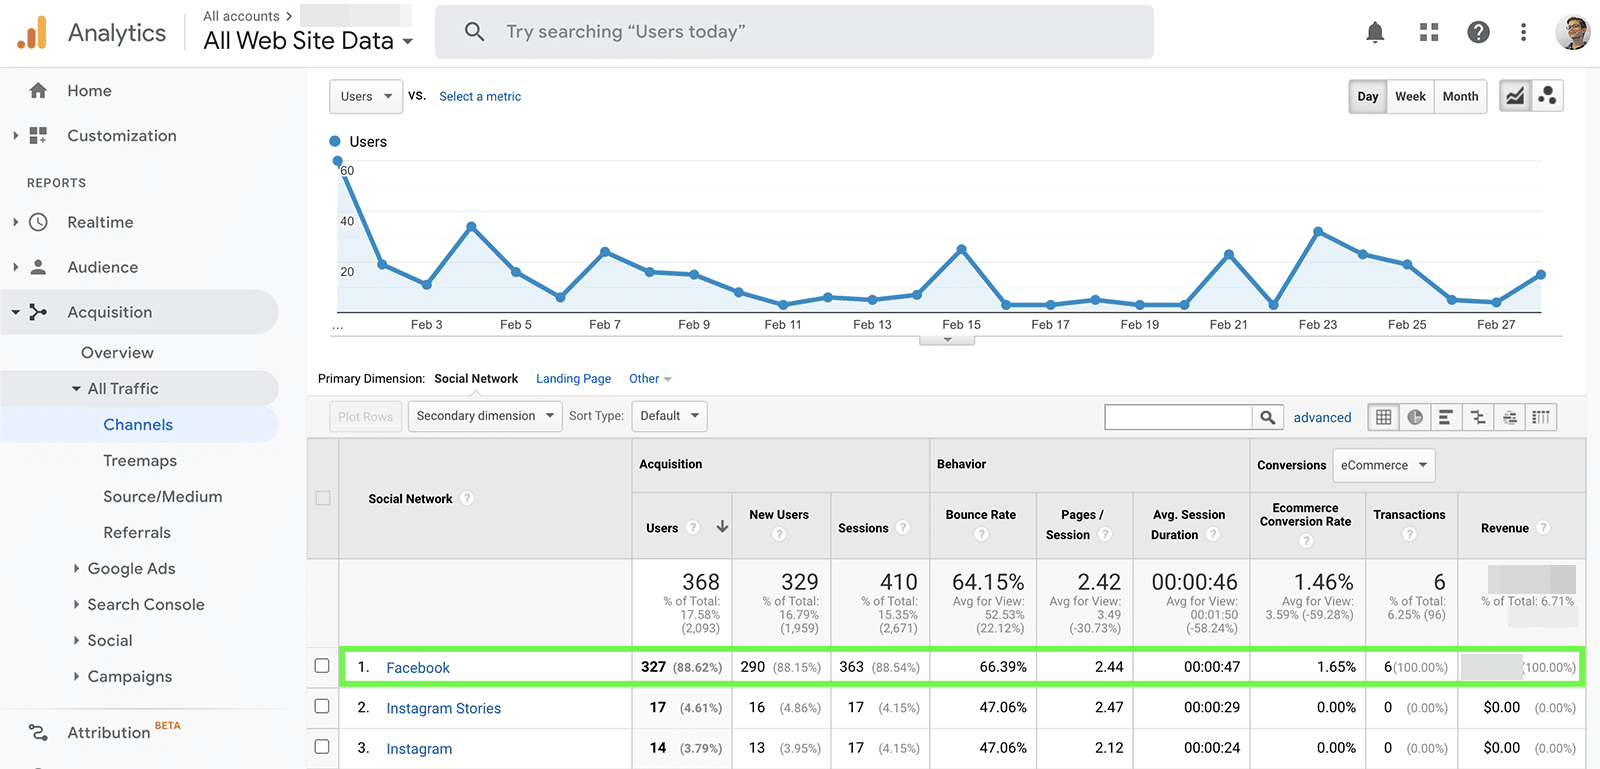The image size is (1600, 769).
Task: Switch primary dimension to Landing Page
Action: click(573, 379)
